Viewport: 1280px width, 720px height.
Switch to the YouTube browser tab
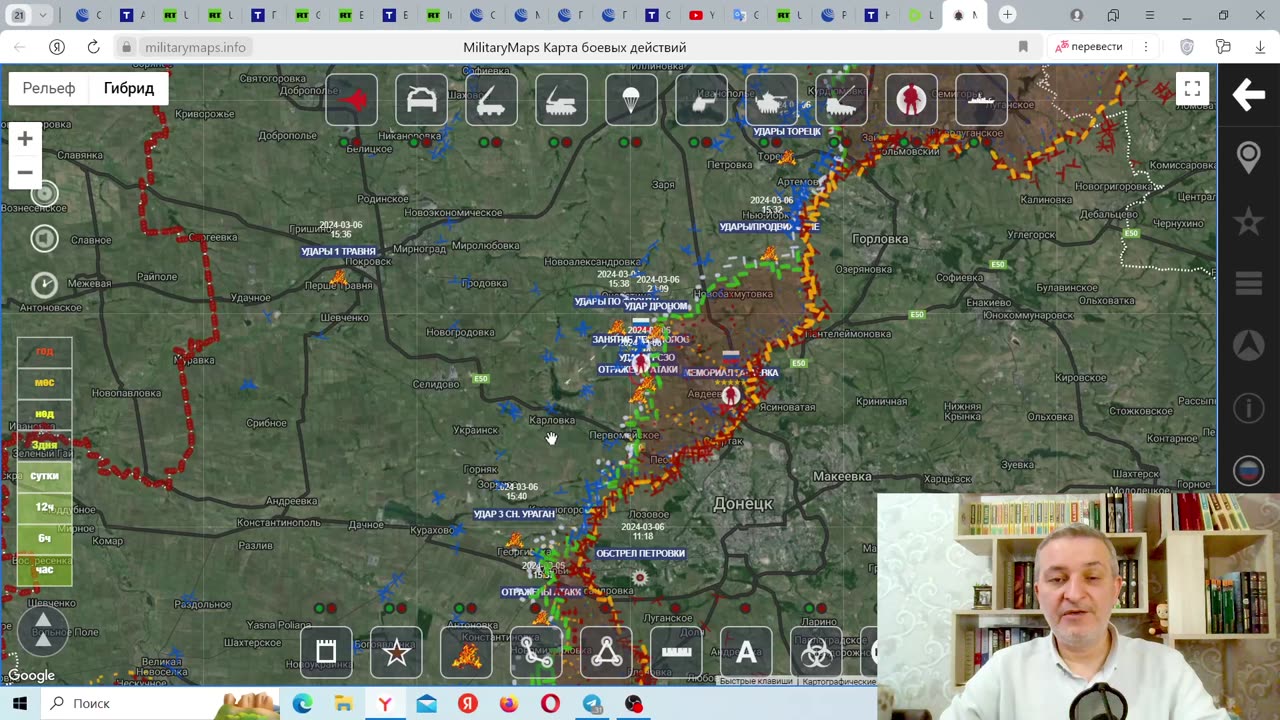tap(701, 15)
